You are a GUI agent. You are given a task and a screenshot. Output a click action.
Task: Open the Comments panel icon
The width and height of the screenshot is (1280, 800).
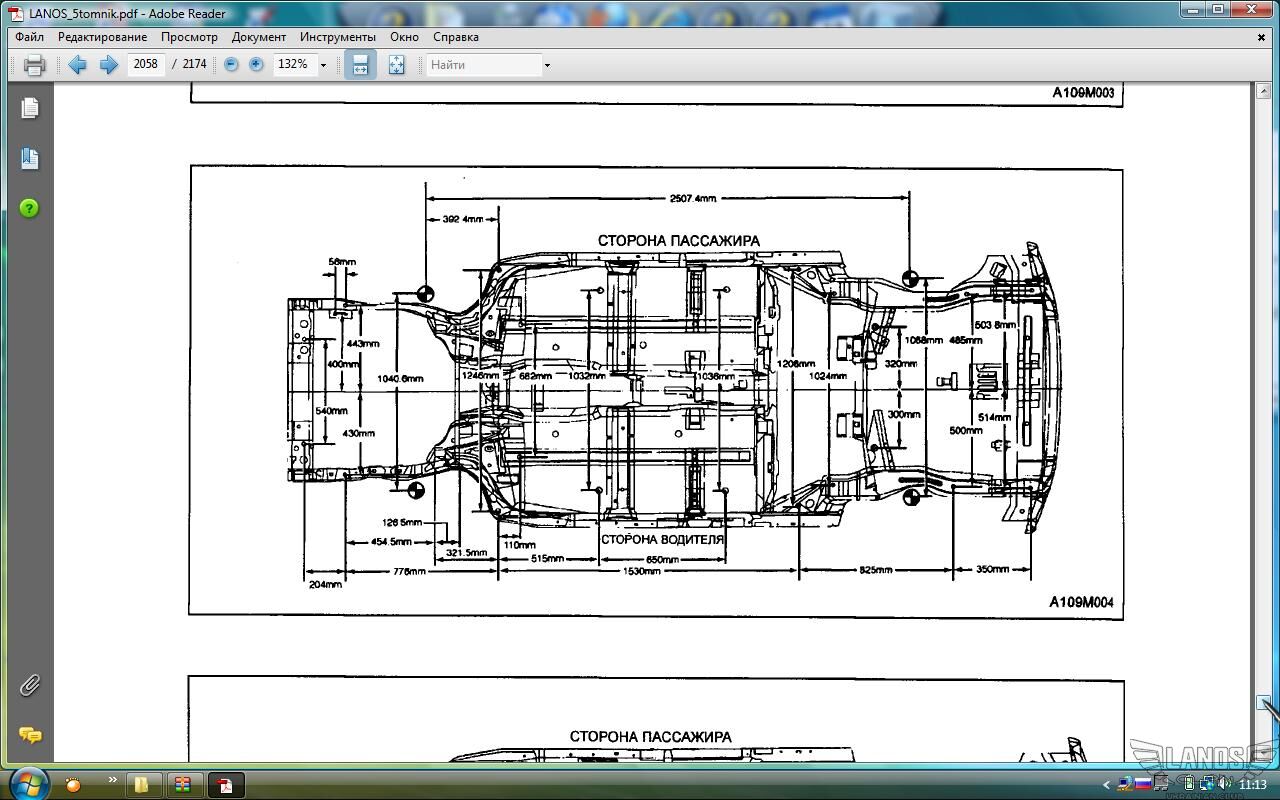click(x=30, y=735)
